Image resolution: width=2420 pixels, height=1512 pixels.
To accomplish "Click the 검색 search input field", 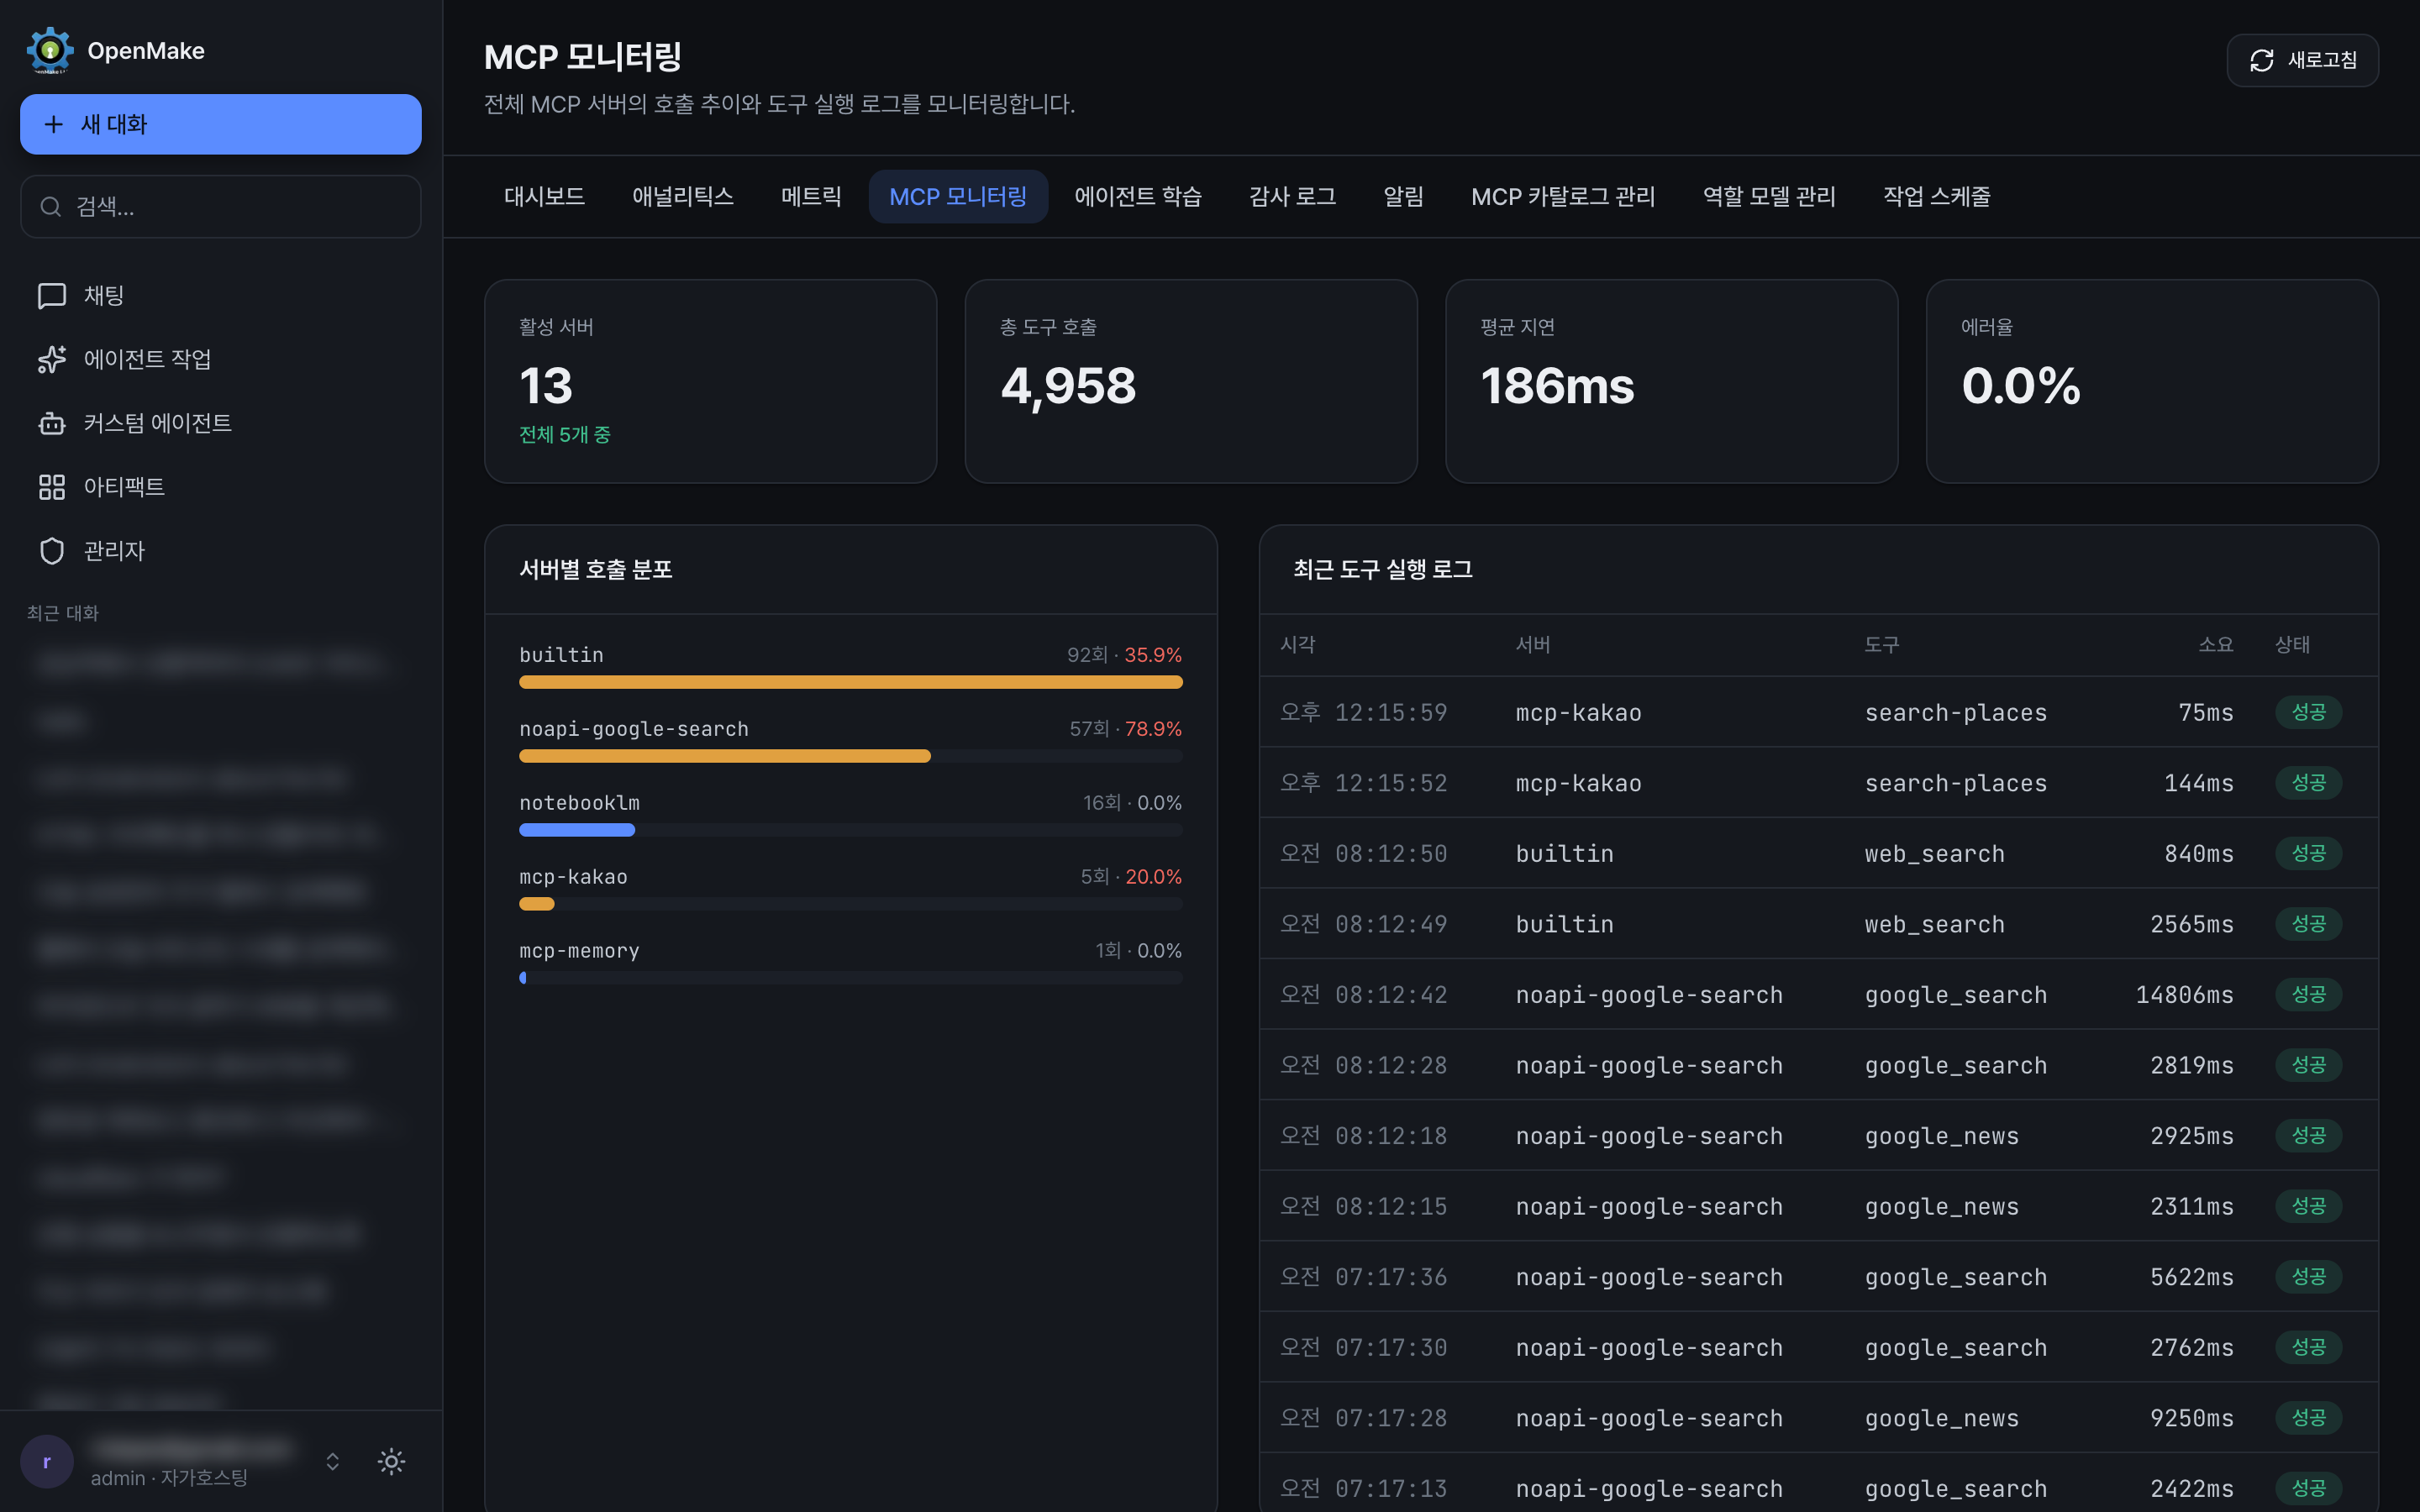I will click(x=221, y=207).
